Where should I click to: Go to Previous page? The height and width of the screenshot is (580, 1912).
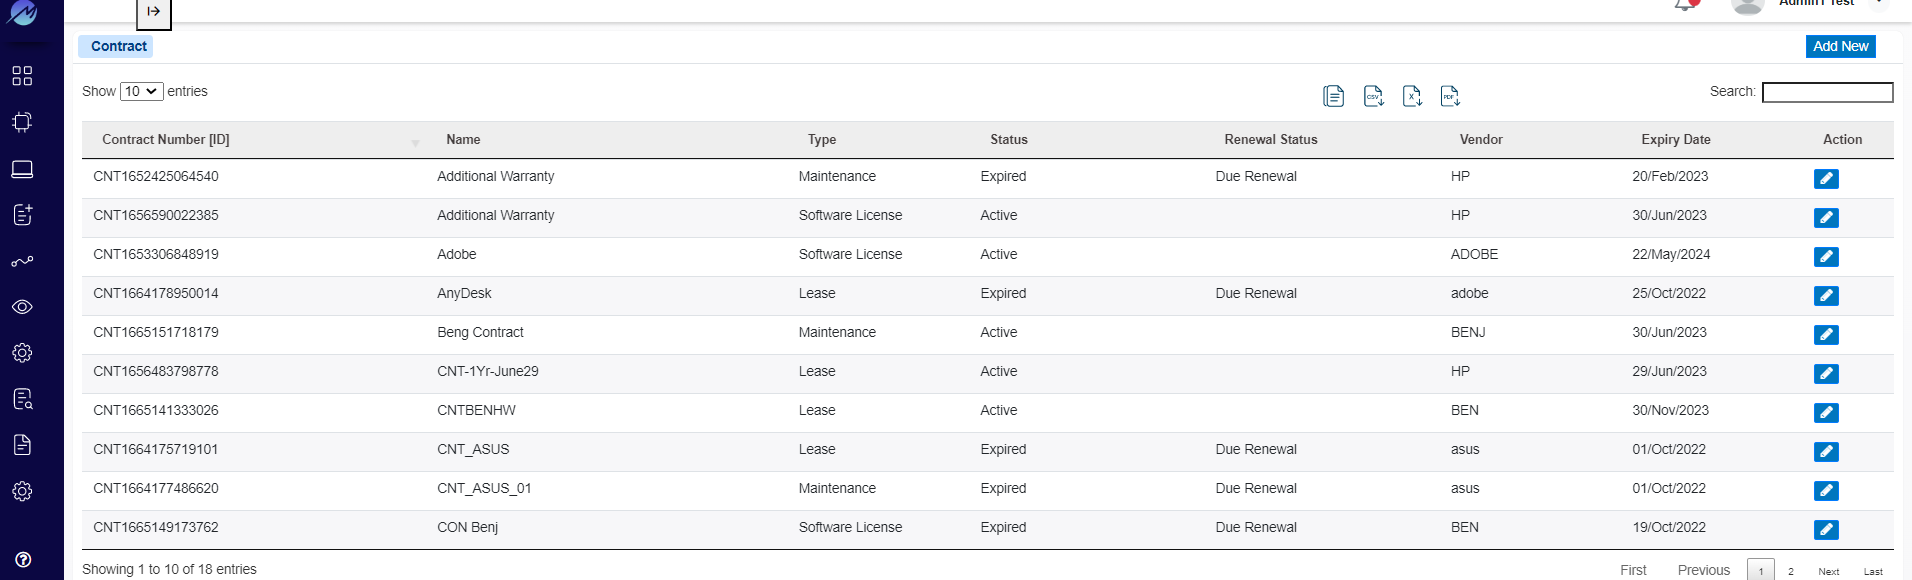(x=1704, y=570)
